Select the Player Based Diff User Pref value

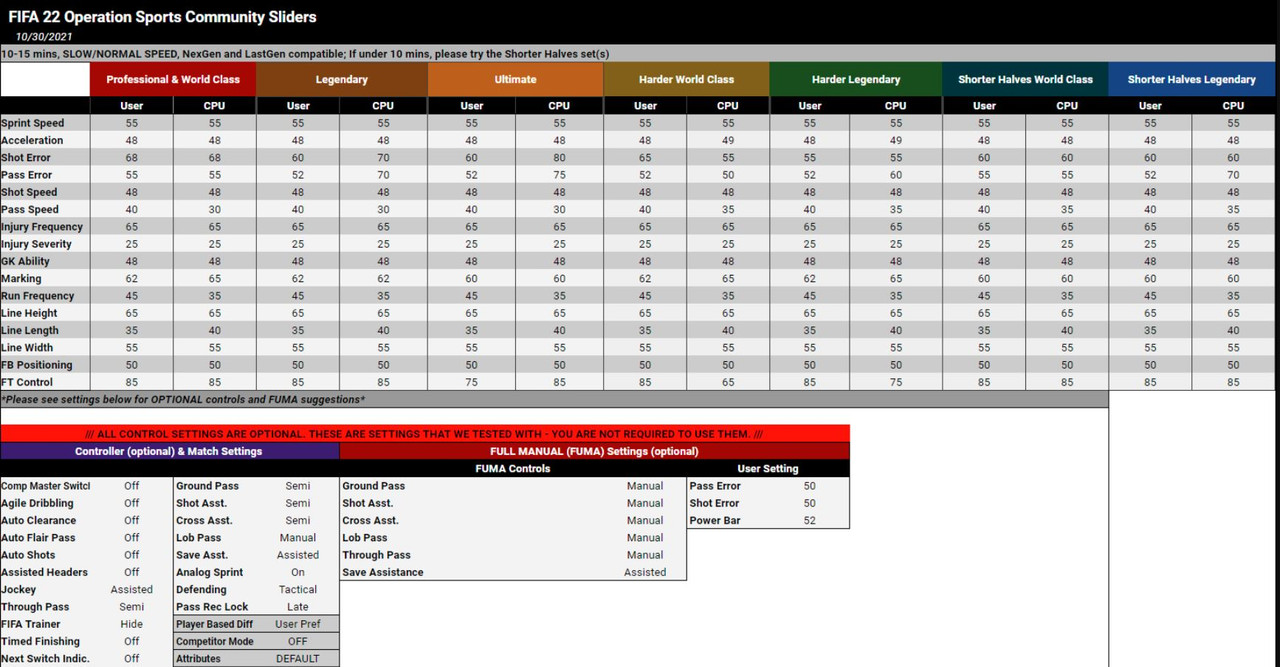tap(298, 624)
